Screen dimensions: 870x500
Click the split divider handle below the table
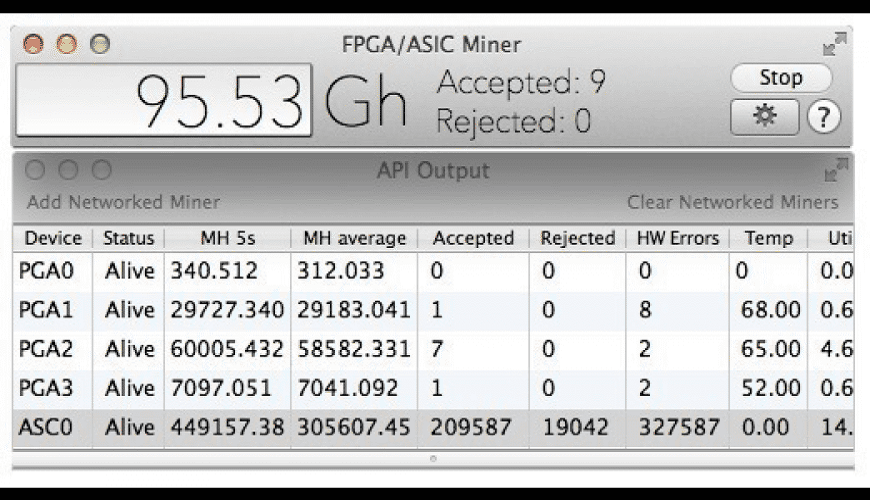432,459
